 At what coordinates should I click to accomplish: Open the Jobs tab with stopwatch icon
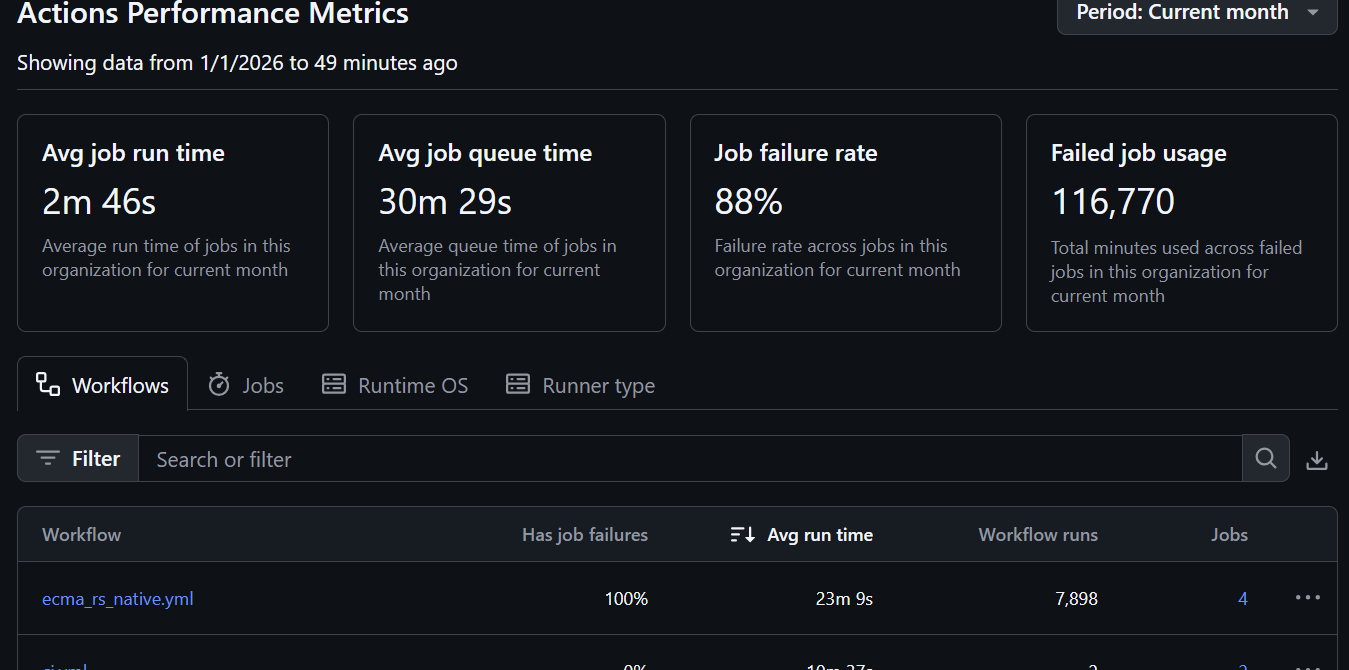pos(246,385)
